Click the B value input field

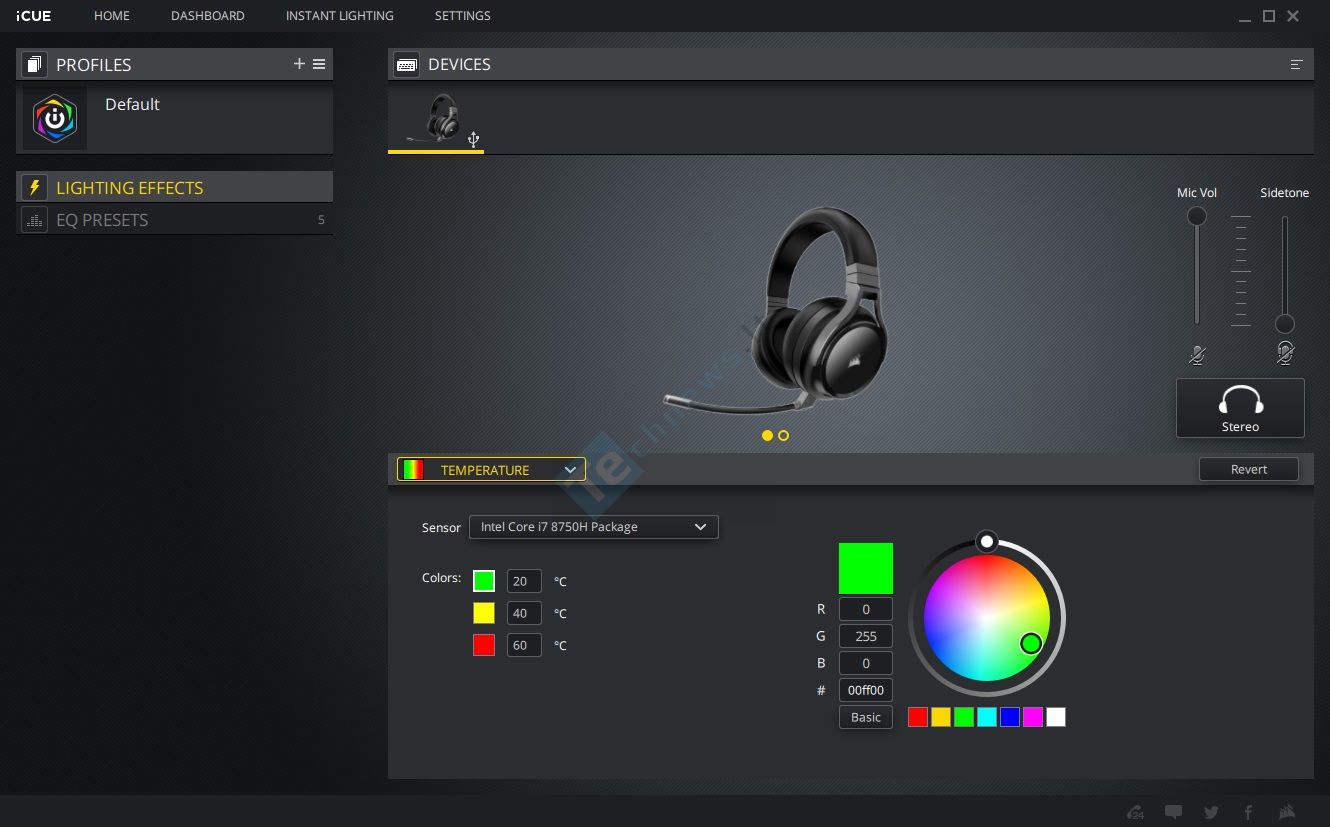click(865, 663)
